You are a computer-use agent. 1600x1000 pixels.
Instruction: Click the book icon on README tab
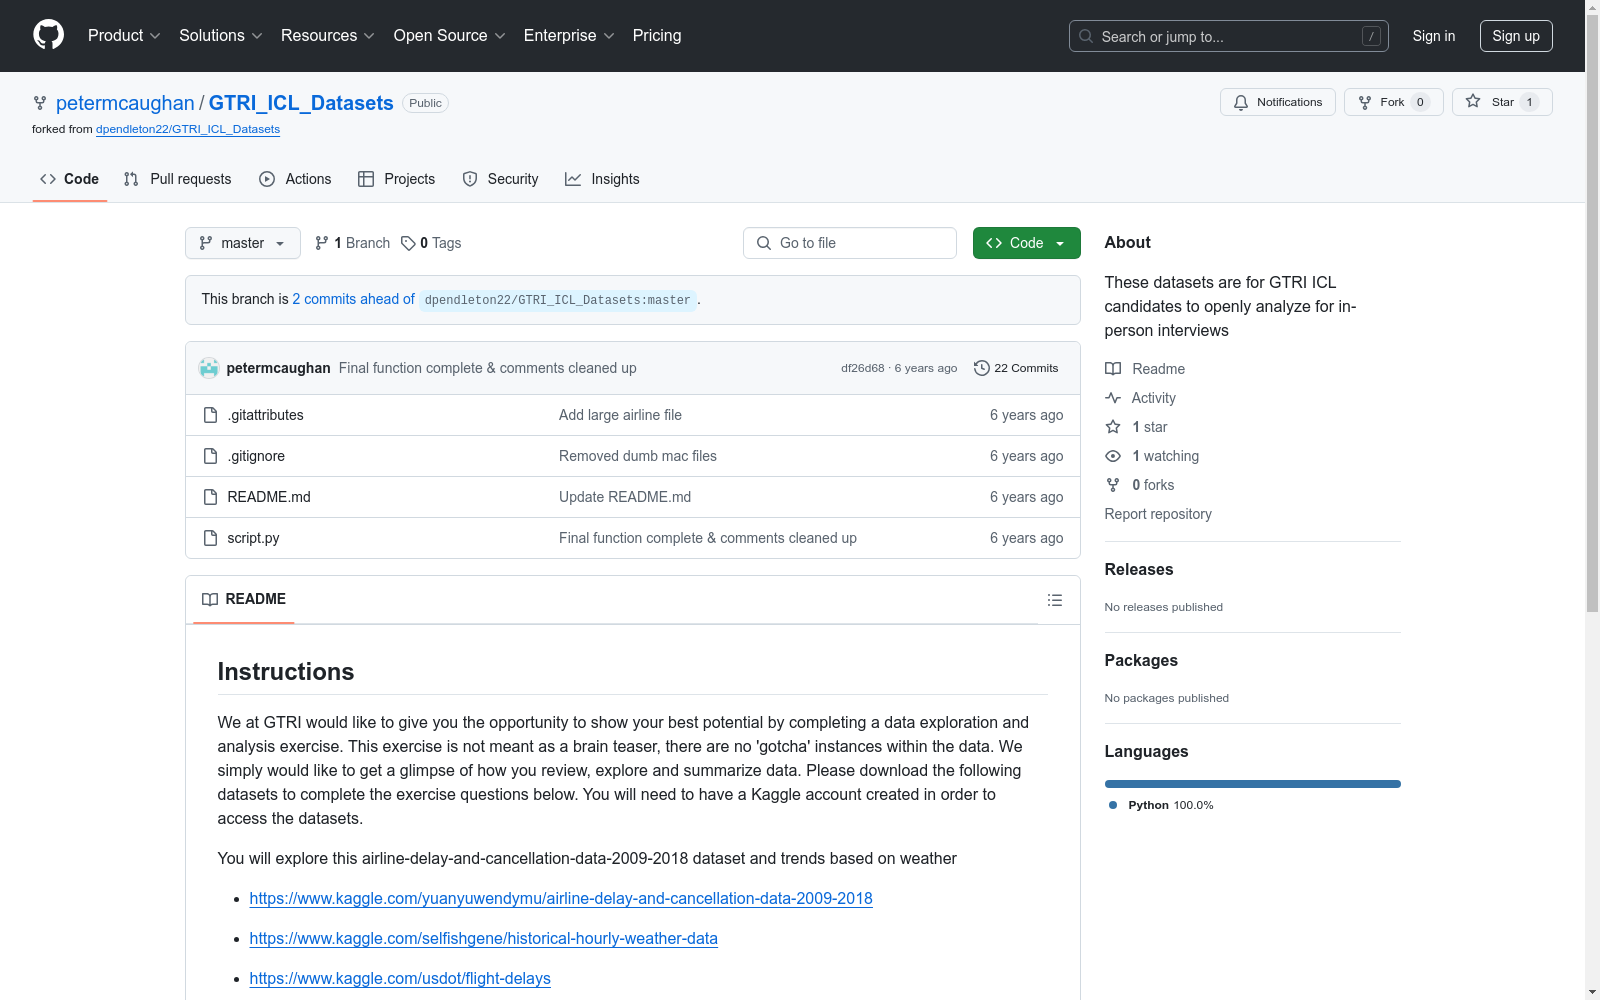[210, 599]
